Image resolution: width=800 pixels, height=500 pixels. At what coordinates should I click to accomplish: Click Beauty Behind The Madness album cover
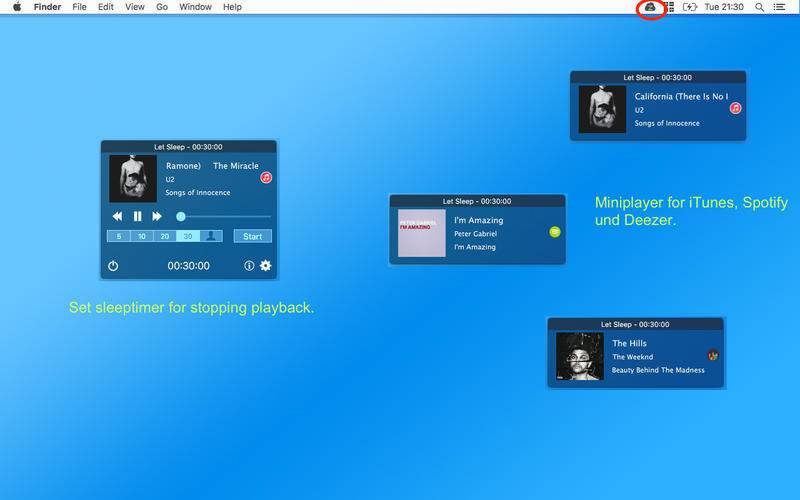580,356
